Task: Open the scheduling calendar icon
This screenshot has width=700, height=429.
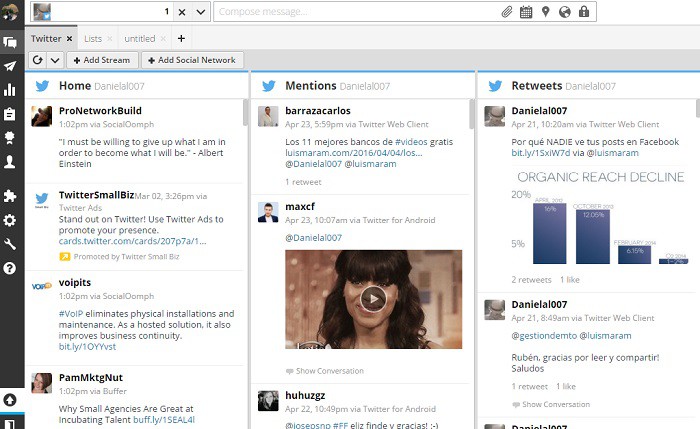Action: pos(526,12)
